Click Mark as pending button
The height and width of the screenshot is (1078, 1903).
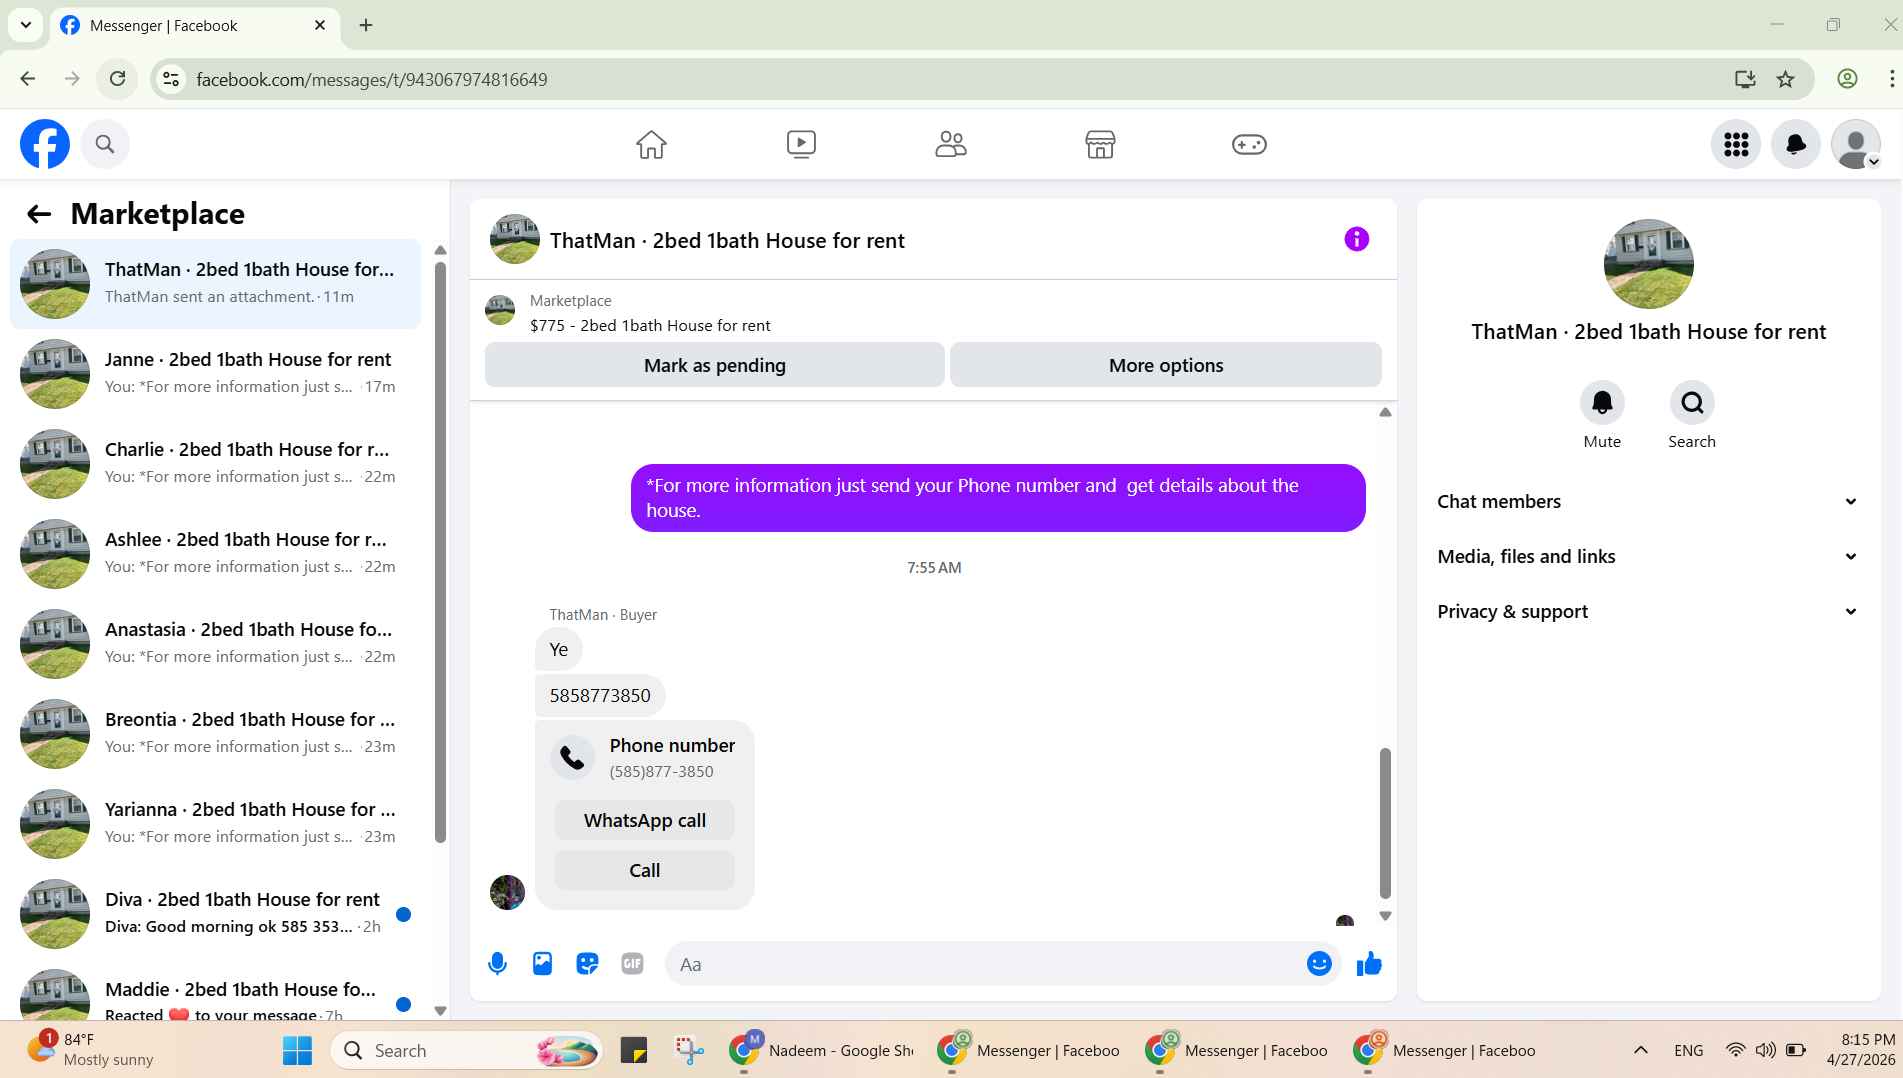(714, 365)
